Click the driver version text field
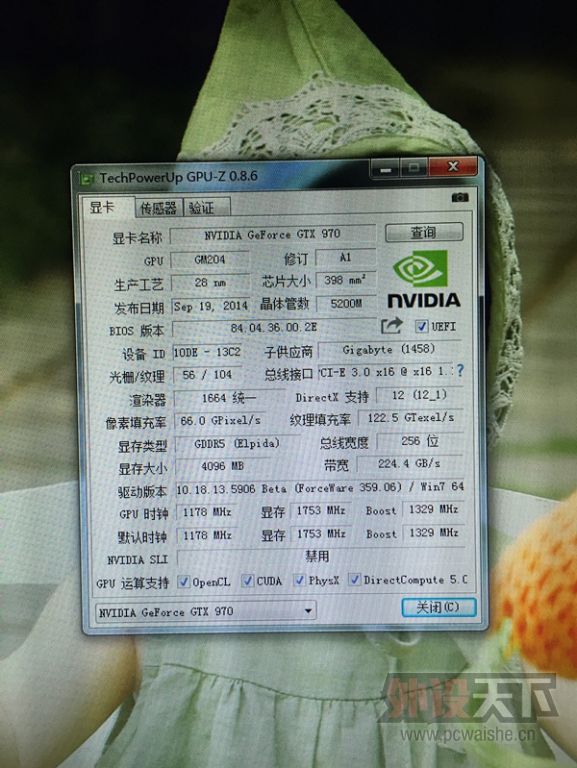577x768 pixels. 320,488
